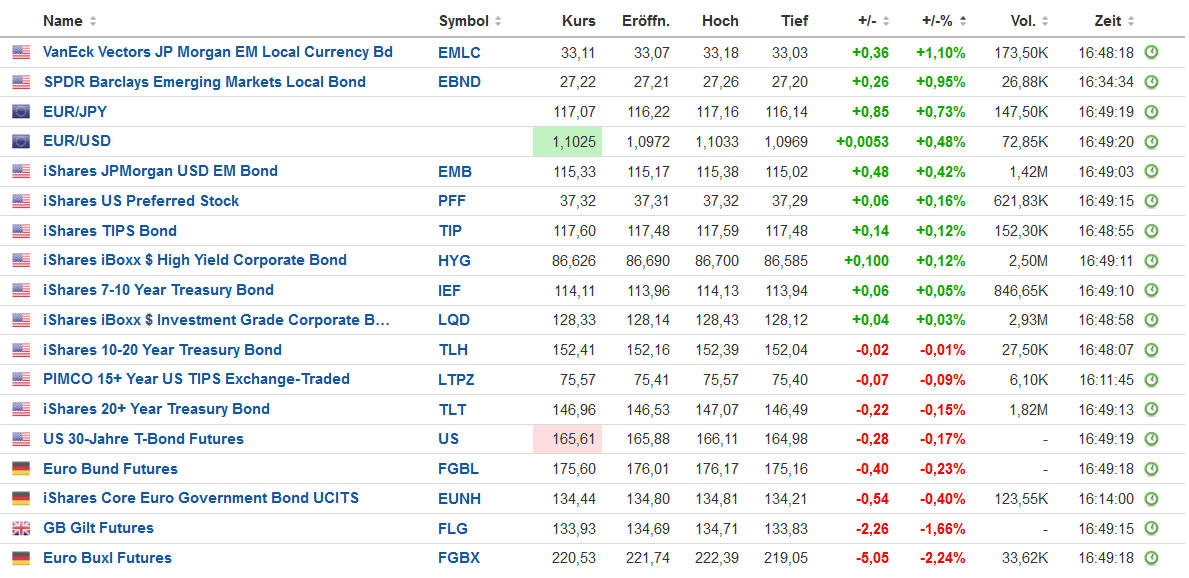Open the PIMCO 15+ Year US TIPS link
1189x578 pixels.
(x=196, y=379)
